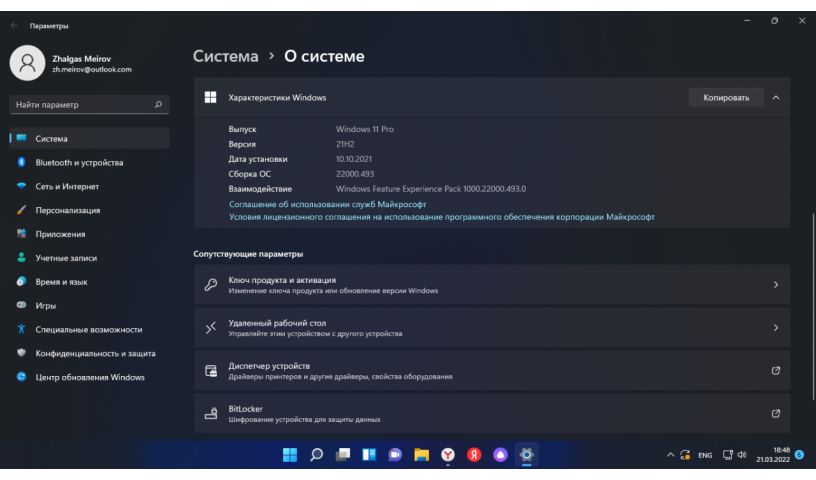Screen dimensions: 816x480
Task: Open Условия лицензионного соглашения link
Action: point(442,217)
